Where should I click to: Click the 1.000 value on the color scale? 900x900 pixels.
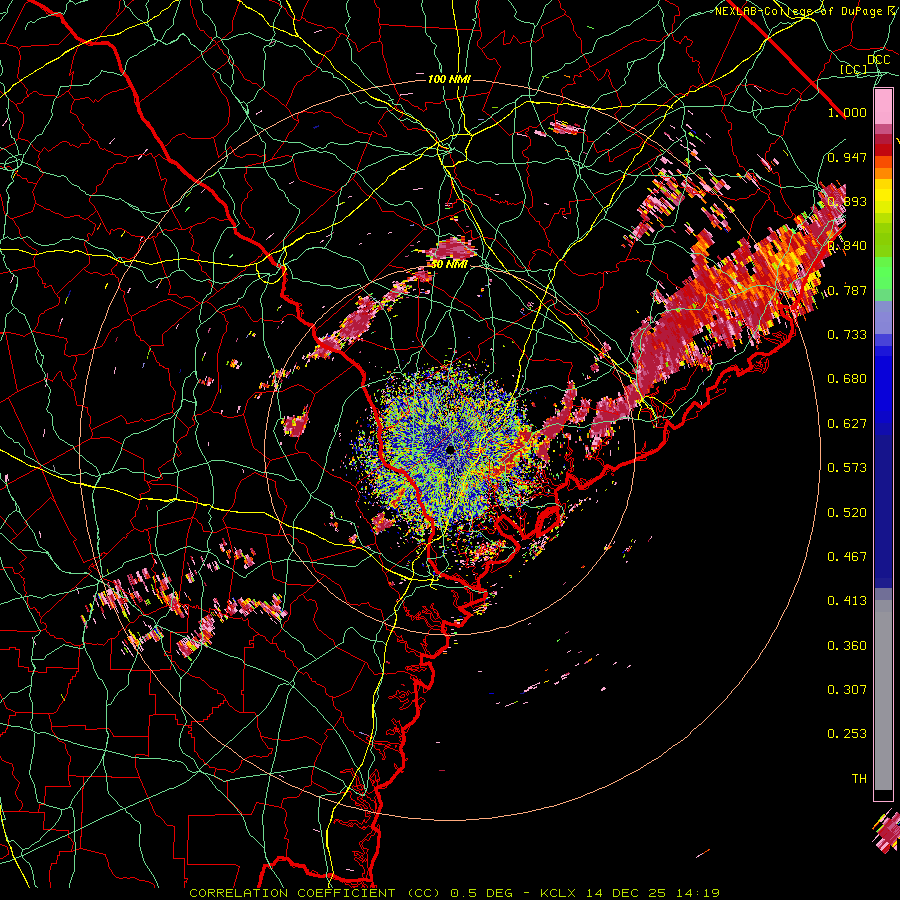coord(847,112)
